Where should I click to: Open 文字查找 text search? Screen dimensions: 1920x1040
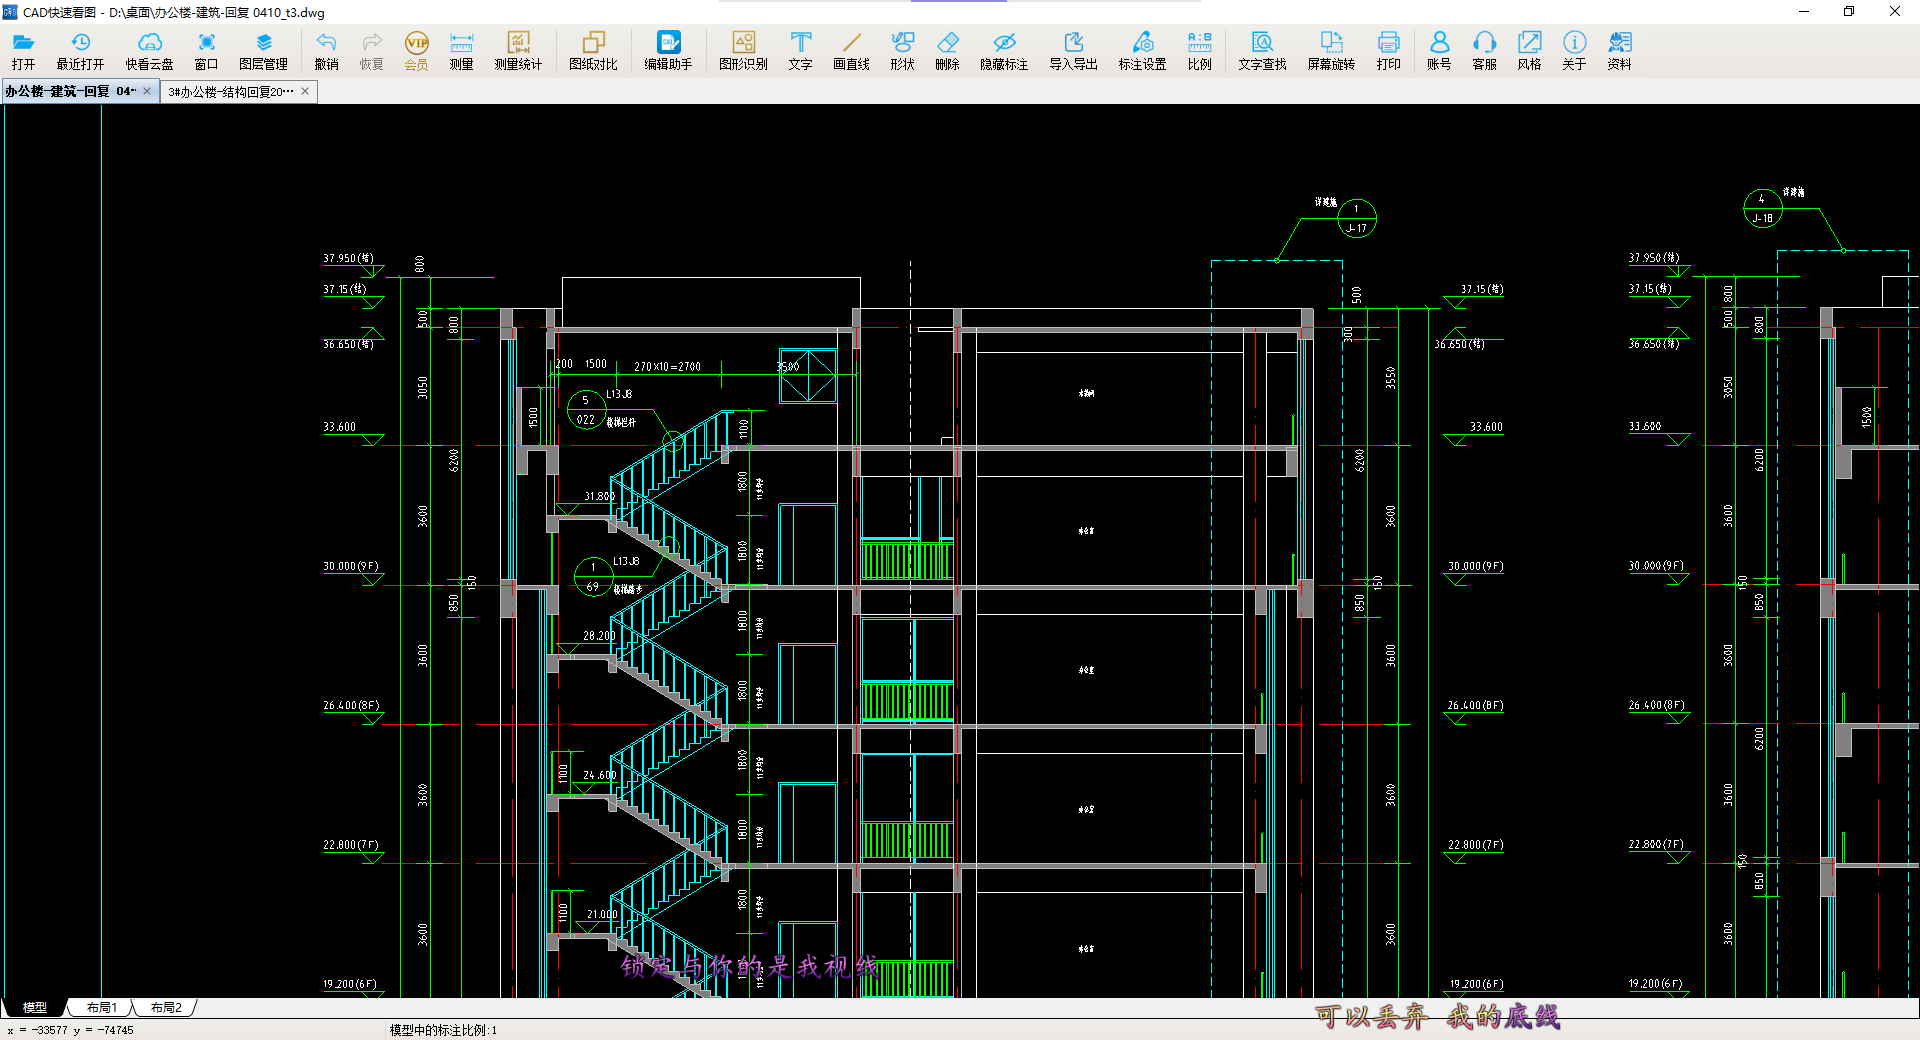1262,50
